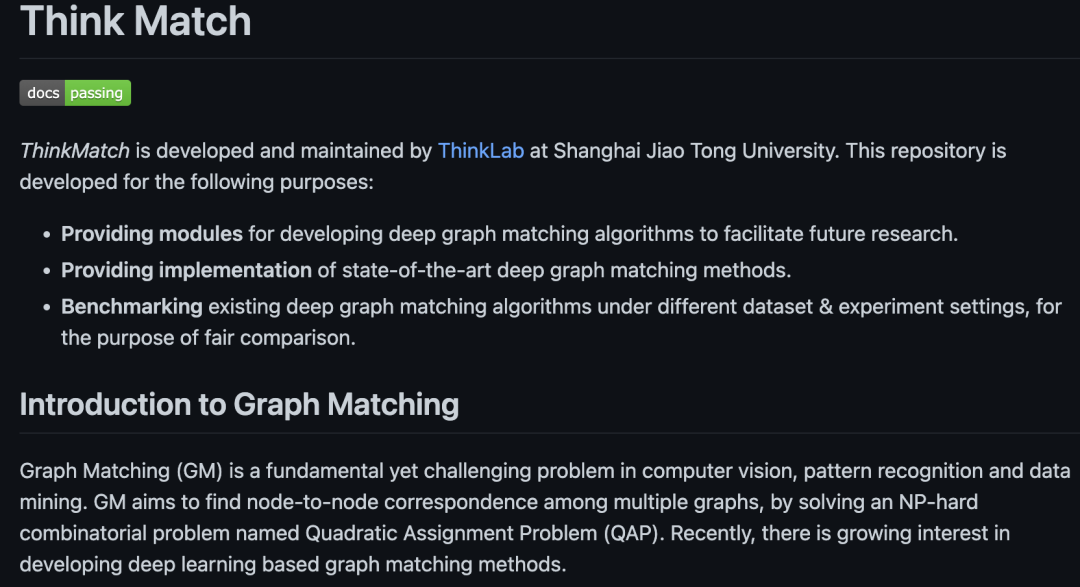Click the bullet before "Providing implementation"
Viewport: 1080px width, 587px height.
click(46, 271)
